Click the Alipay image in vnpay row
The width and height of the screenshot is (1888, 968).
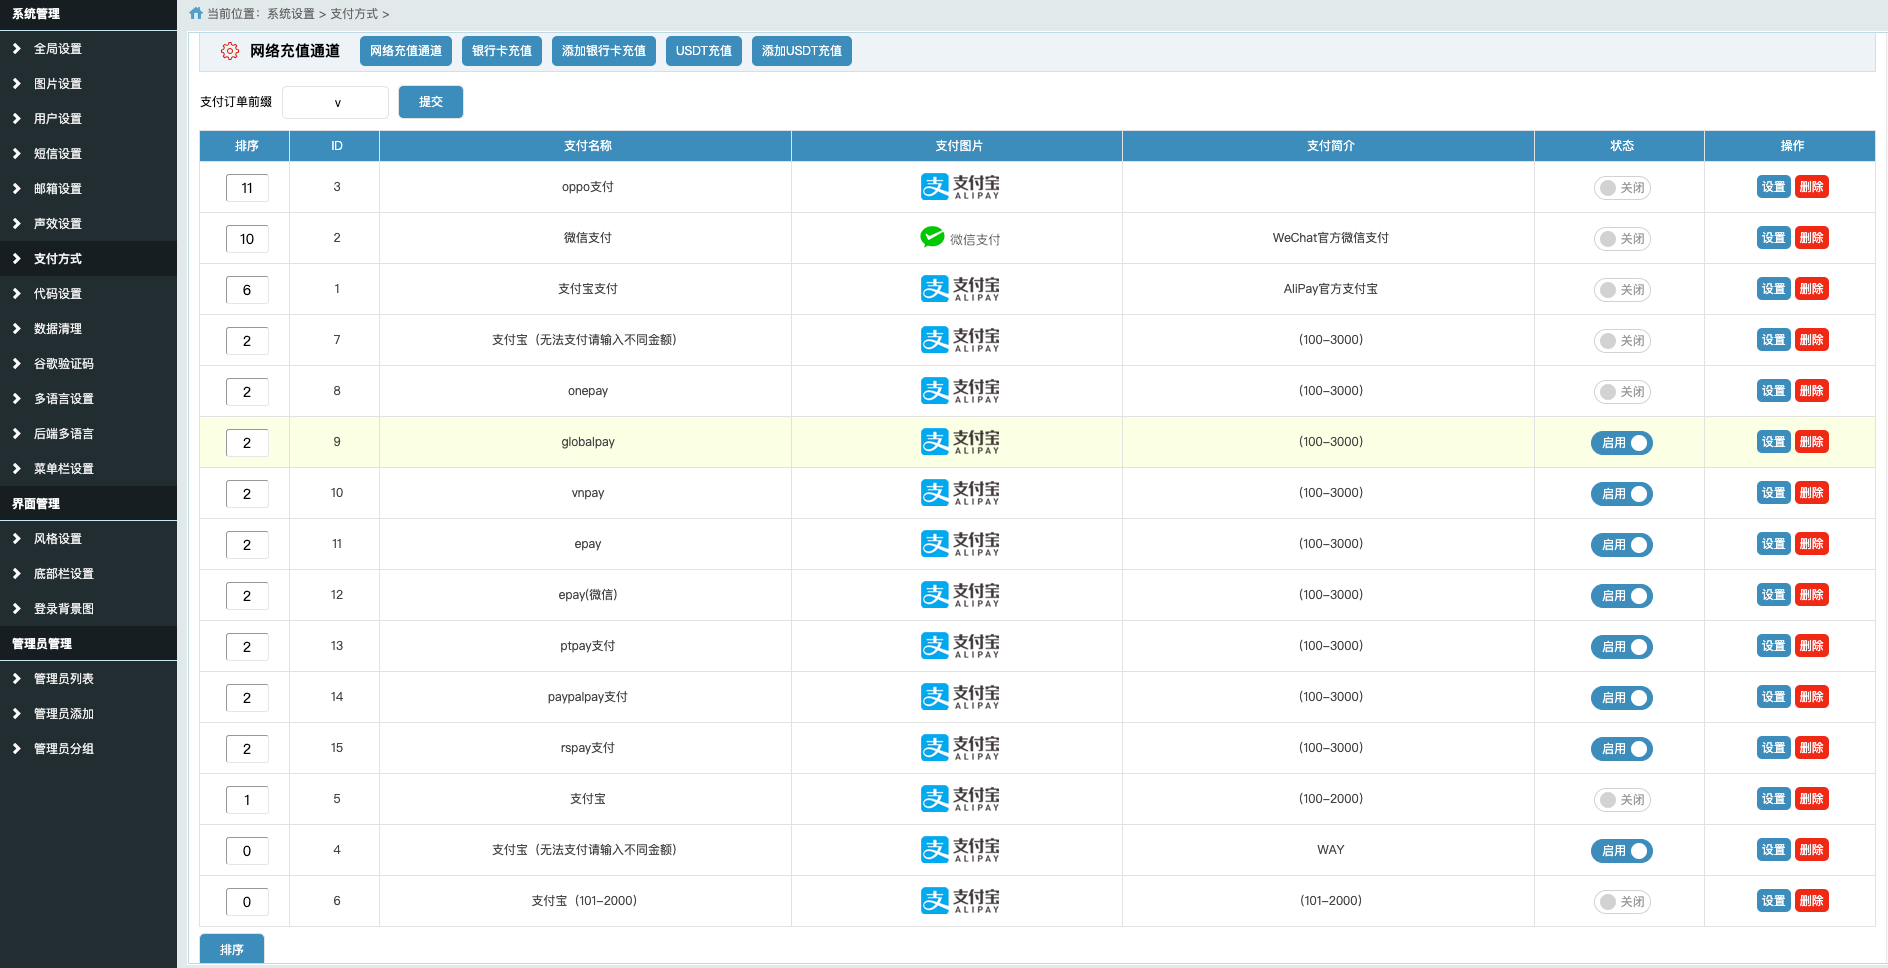tap(960, 493)
